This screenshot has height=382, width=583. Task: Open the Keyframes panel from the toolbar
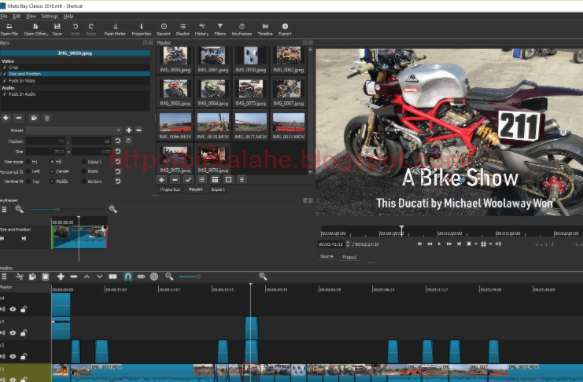[242, 29]
